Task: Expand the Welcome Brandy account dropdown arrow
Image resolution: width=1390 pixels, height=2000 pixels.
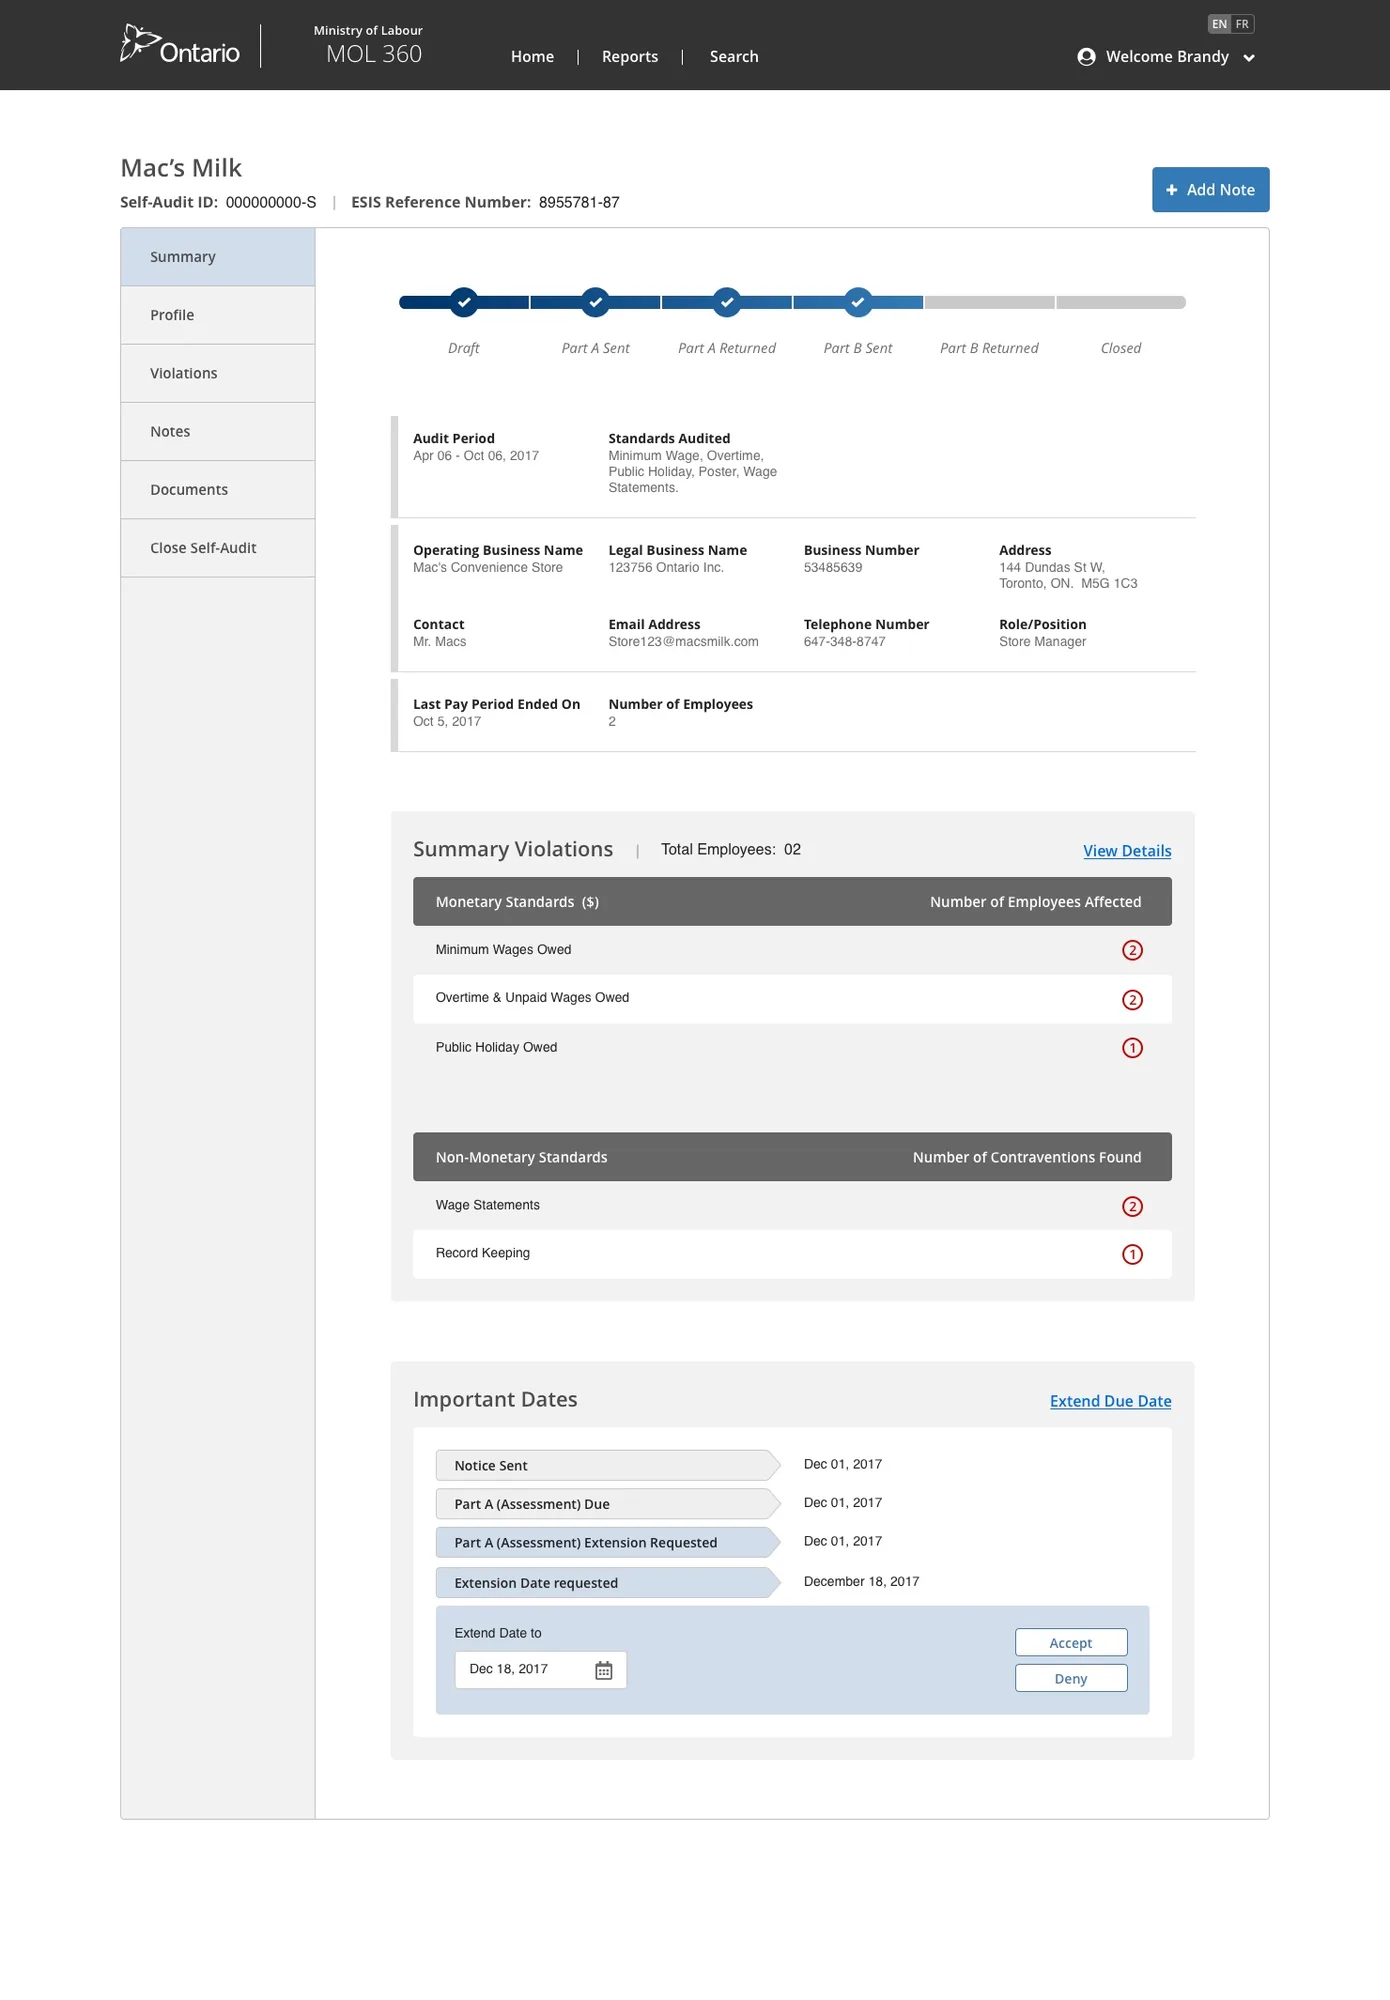Action: click(x=1248, y=58)
